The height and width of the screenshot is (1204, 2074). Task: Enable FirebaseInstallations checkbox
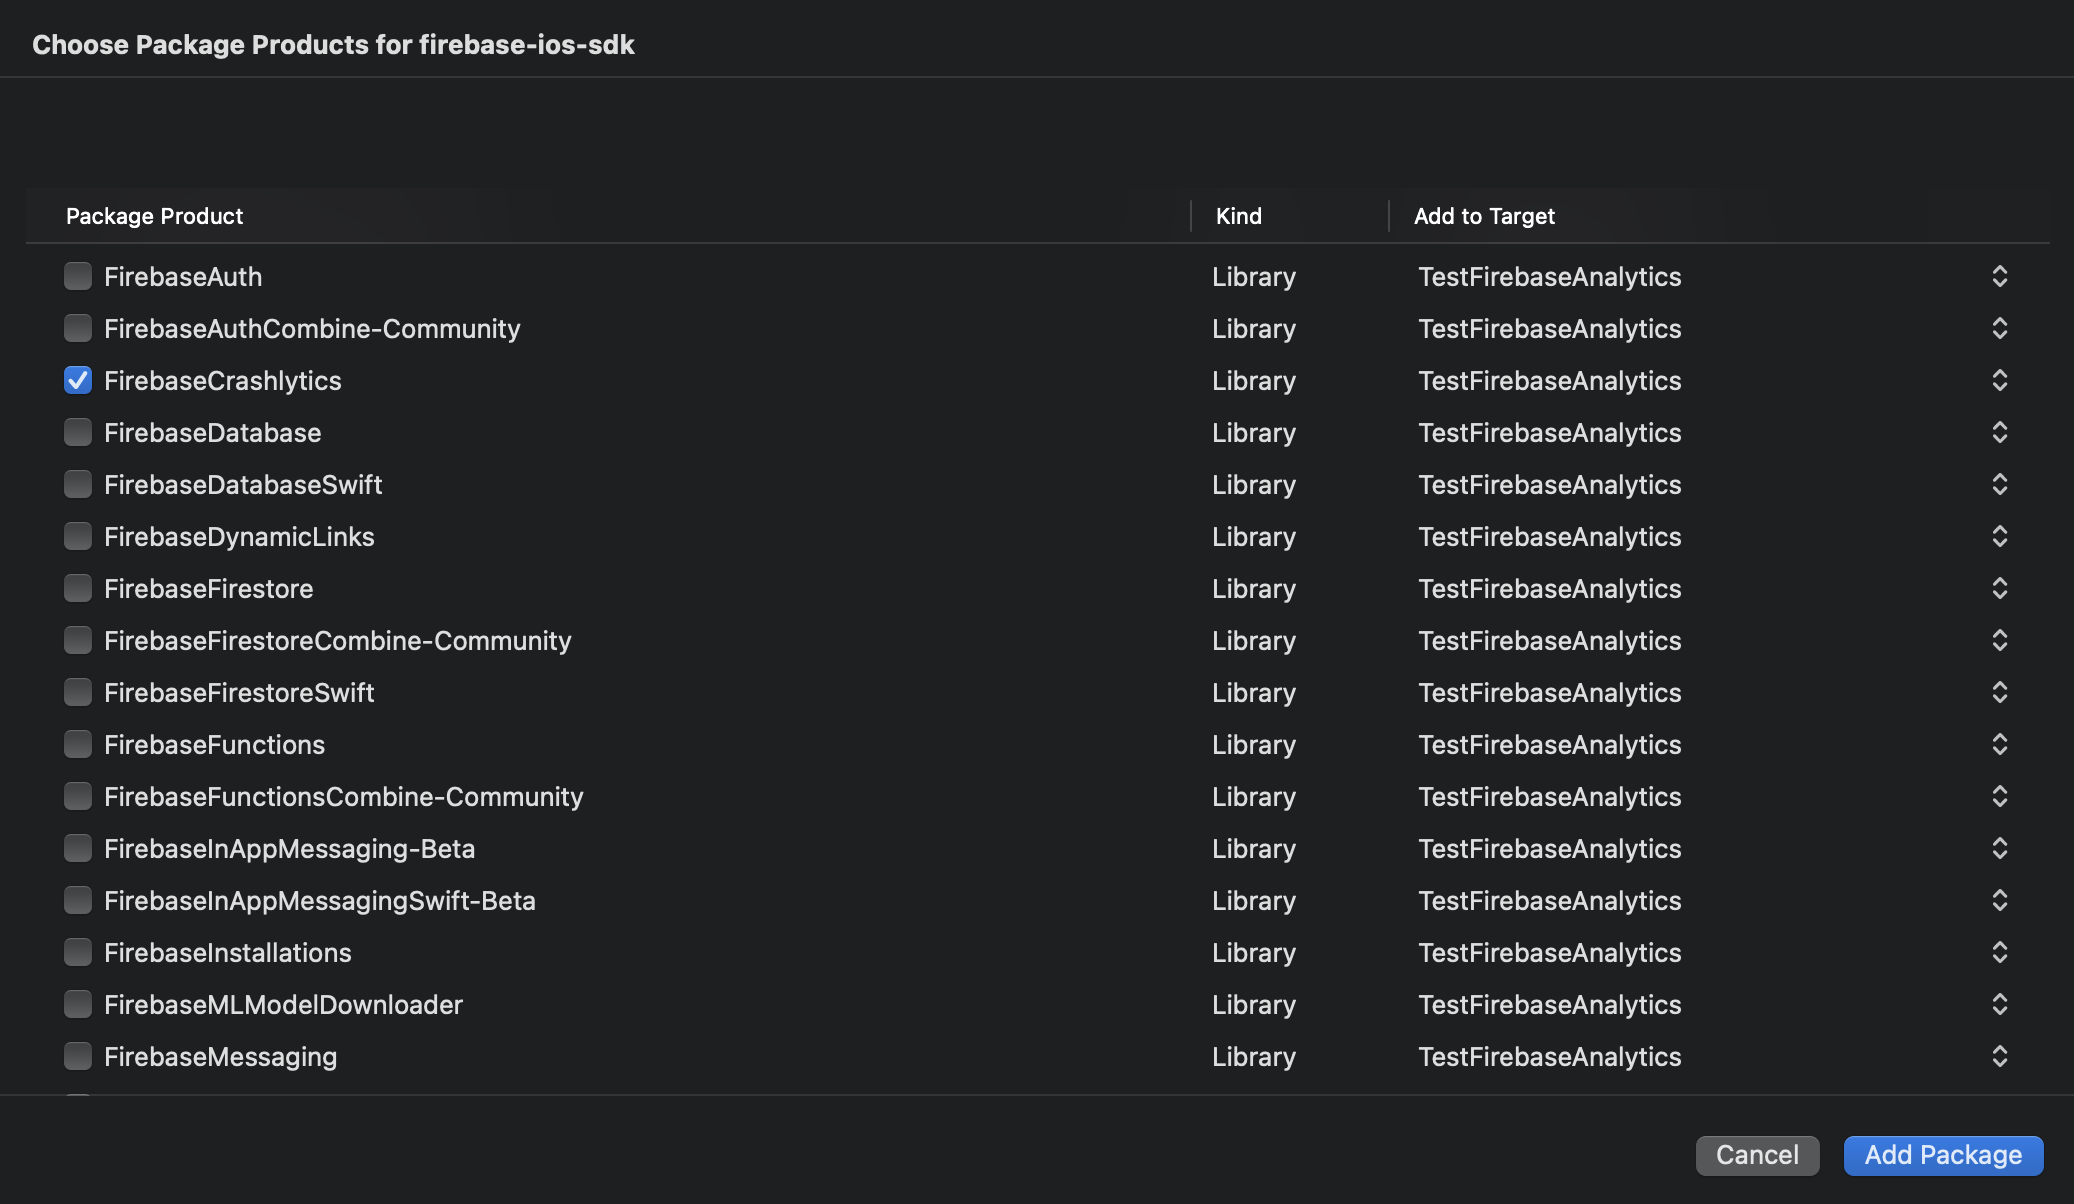[78, 952]
